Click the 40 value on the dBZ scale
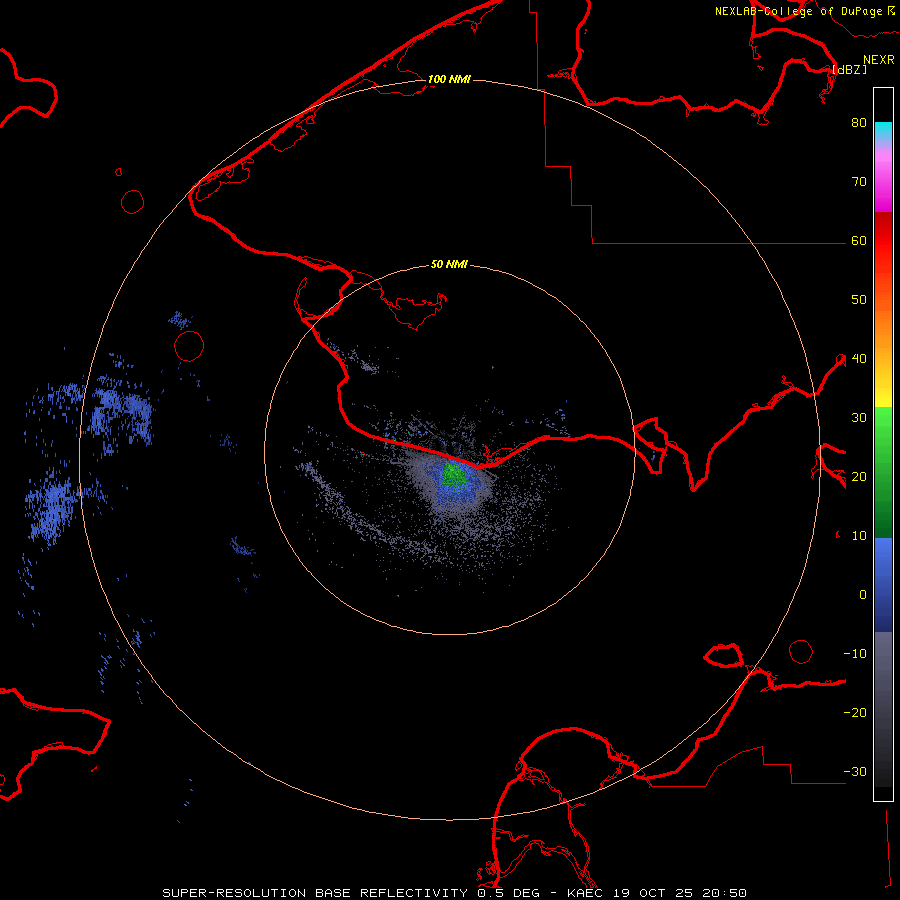Screen dimensions: 900x900 point(859,359)
